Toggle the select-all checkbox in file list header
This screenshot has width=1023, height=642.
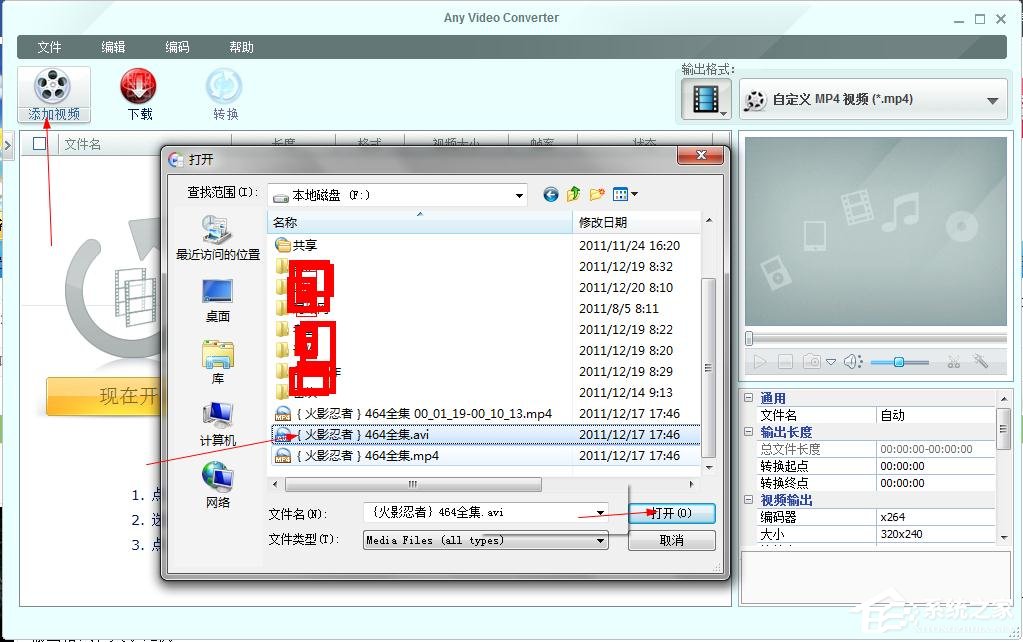click(37, 143)
